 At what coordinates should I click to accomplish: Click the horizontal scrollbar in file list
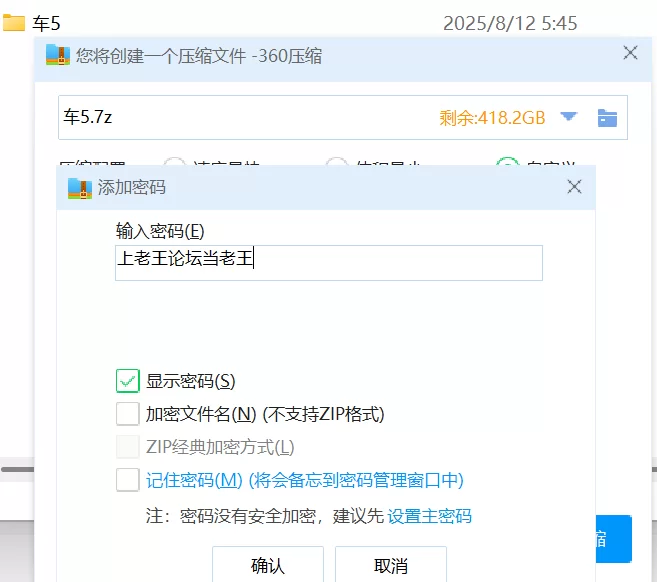[18, 469]
